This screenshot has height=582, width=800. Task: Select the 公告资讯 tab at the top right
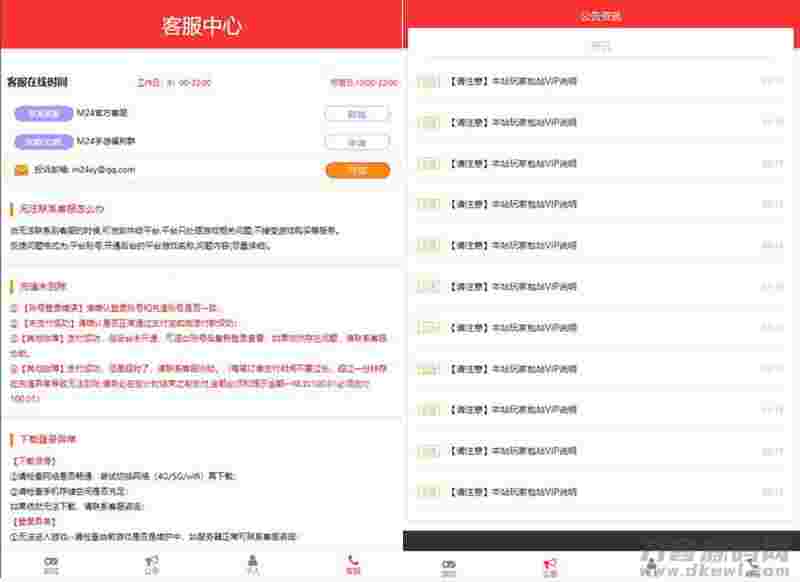click(598, 15)
